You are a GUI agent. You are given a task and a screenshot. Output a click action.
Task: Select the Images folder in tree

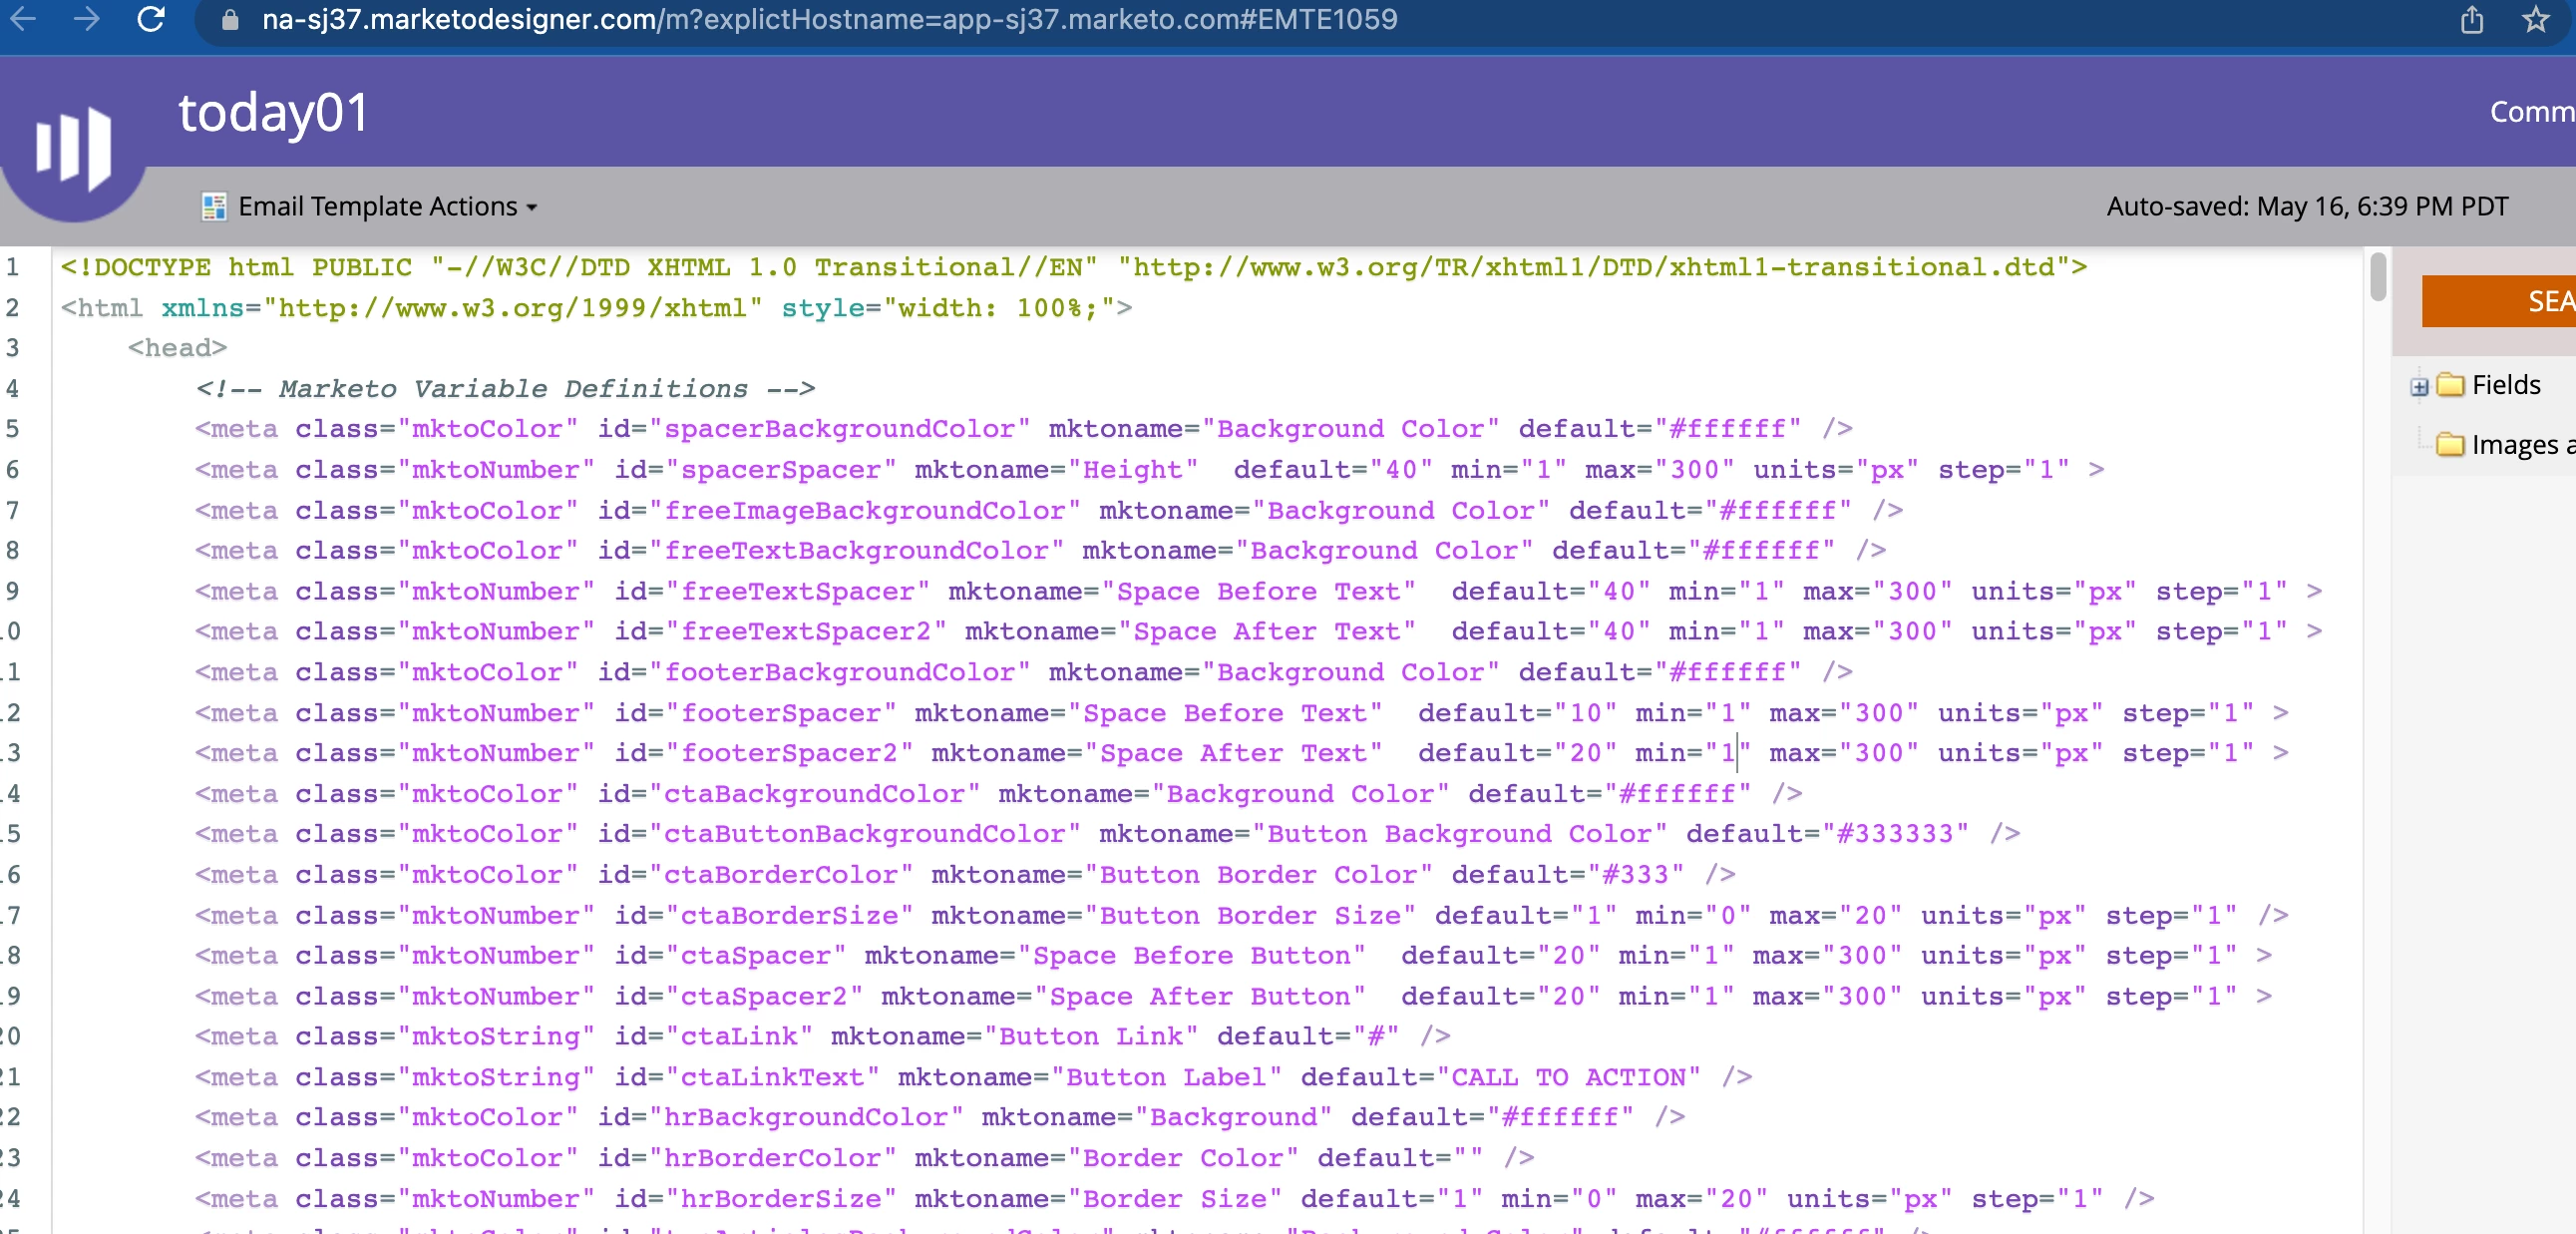(x=2510, y=444)
